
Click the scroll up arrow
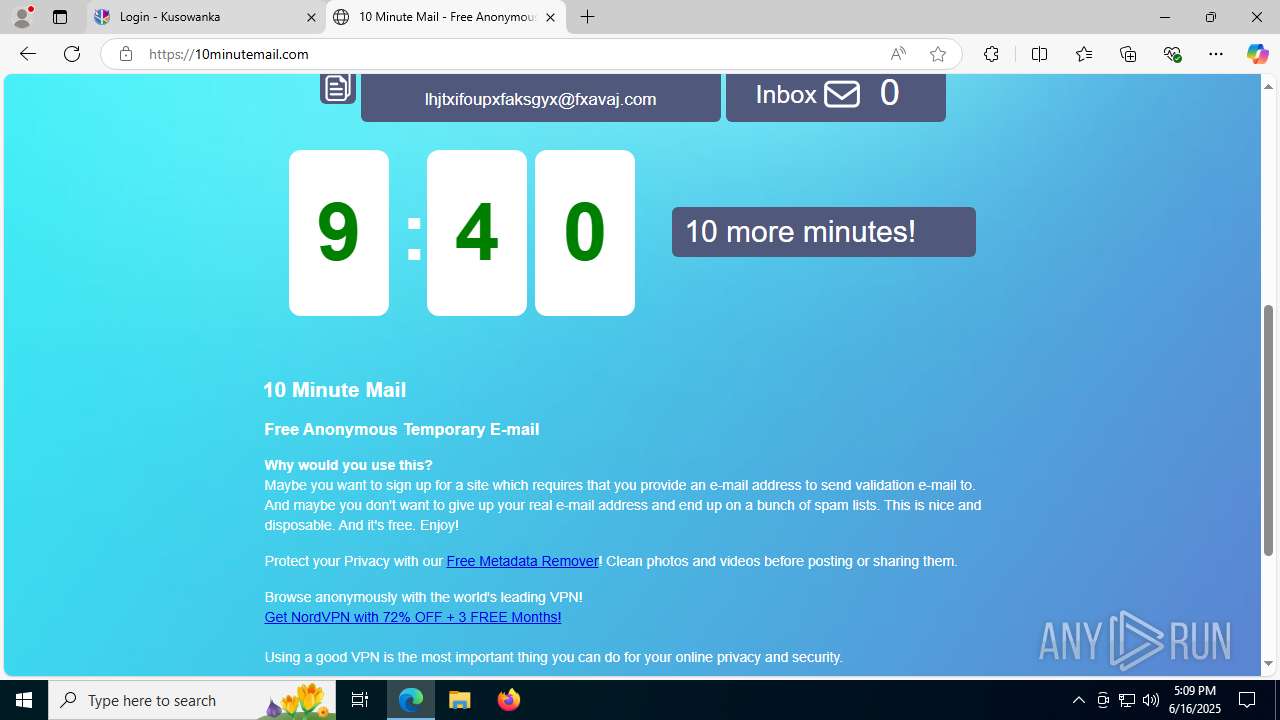[x=1268, y=86]
